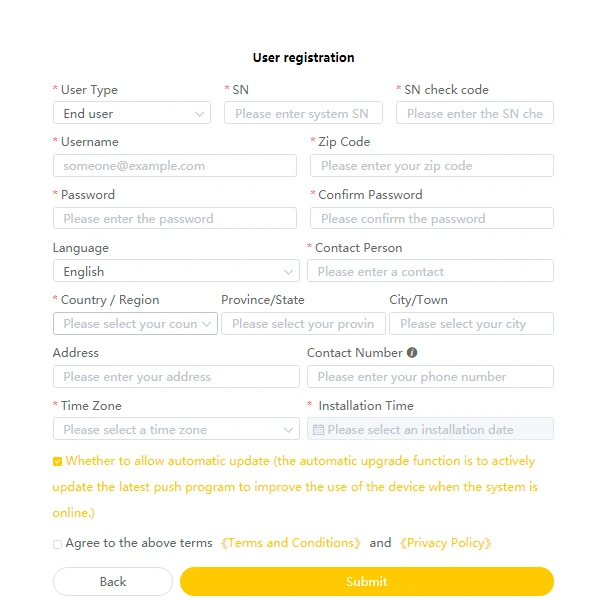Open the User Type dropdown

pos(132,113)
